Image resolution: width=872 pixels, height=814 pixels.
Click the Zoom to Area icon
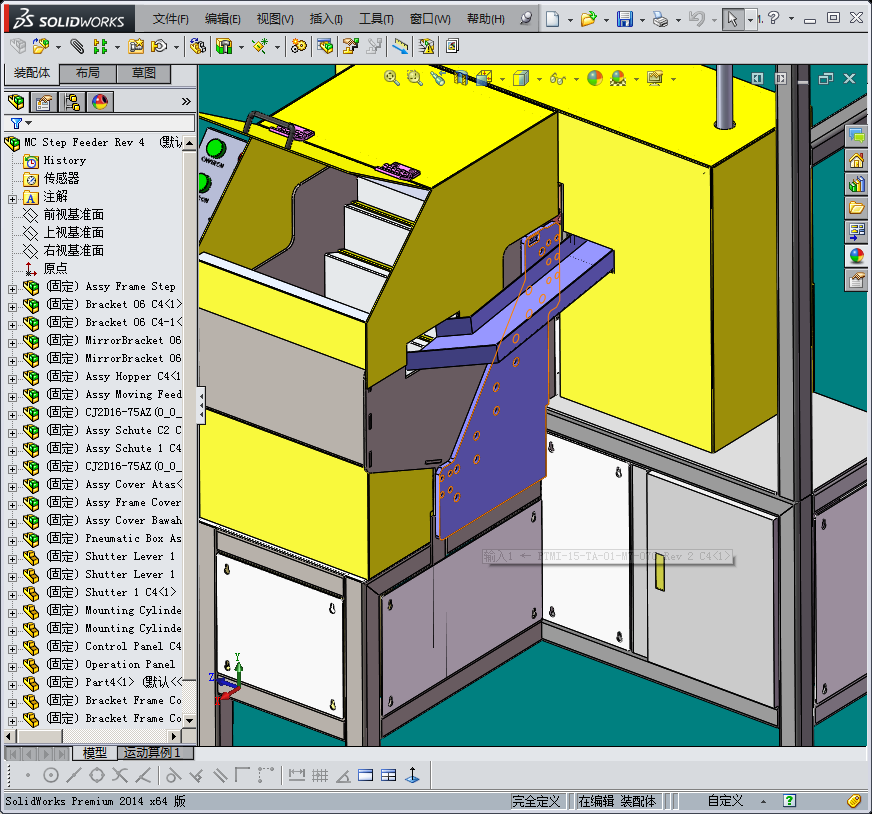click(x=414, y=78)
